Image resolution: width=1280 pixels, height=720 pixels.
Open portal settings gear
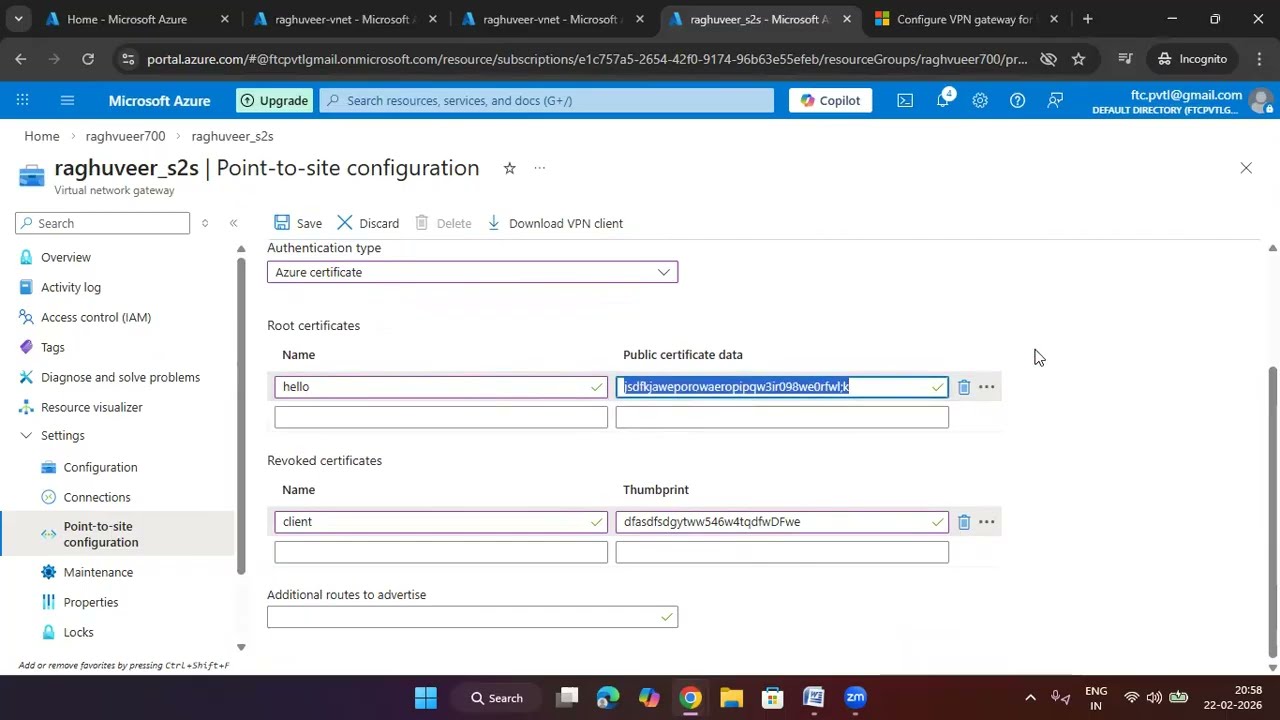tap(980, 100)
